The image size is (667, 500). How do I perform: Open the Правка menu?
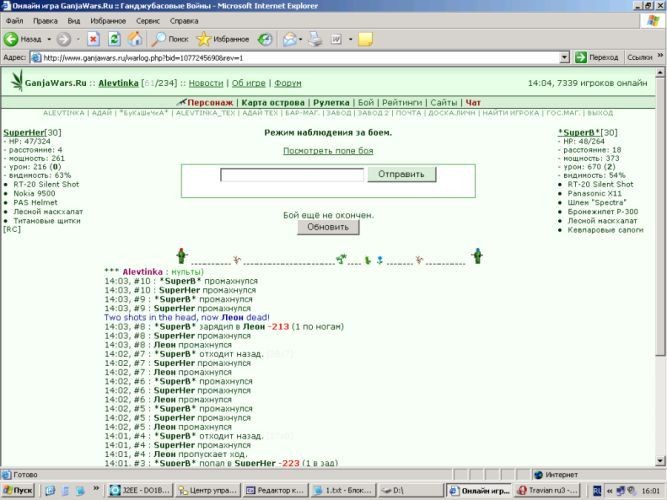(x=45, y=21)
